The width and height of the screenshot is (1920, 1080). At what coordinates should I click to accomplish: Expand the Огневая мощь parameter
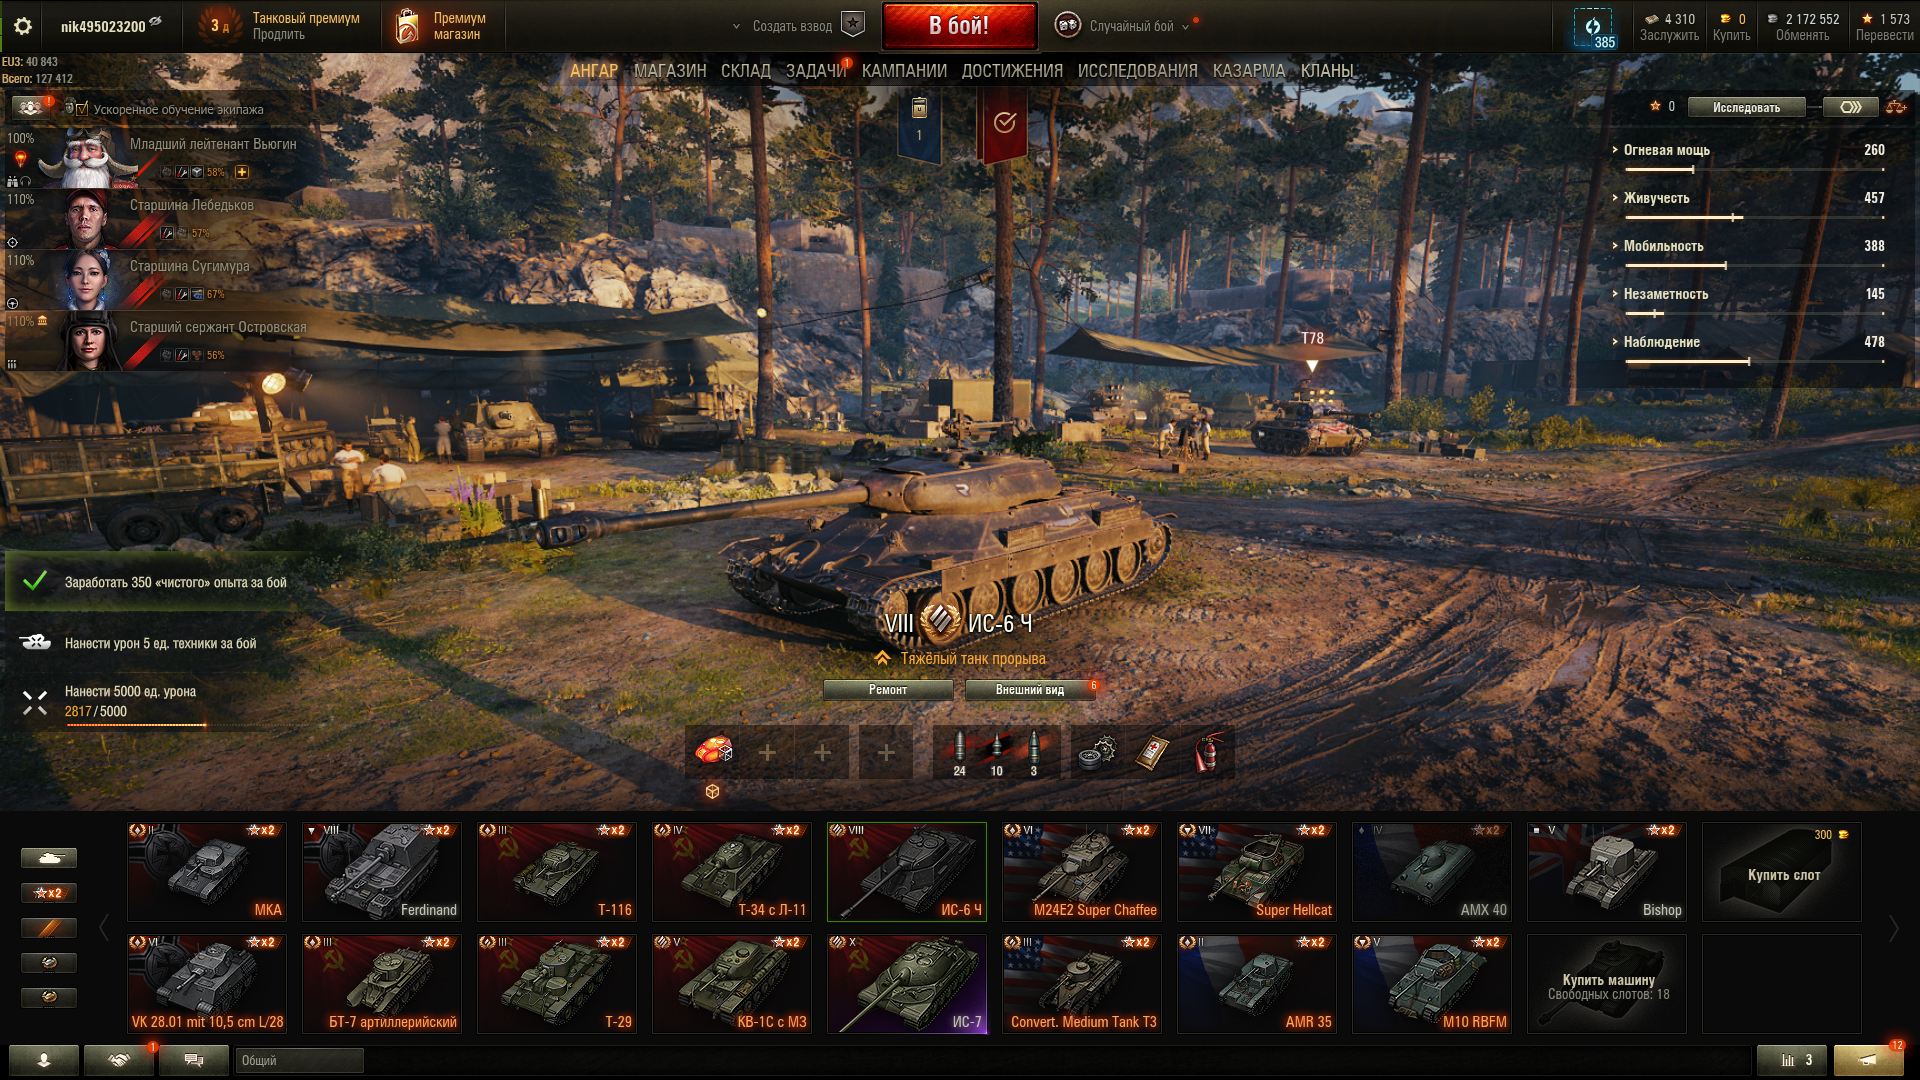[1666, 150]
